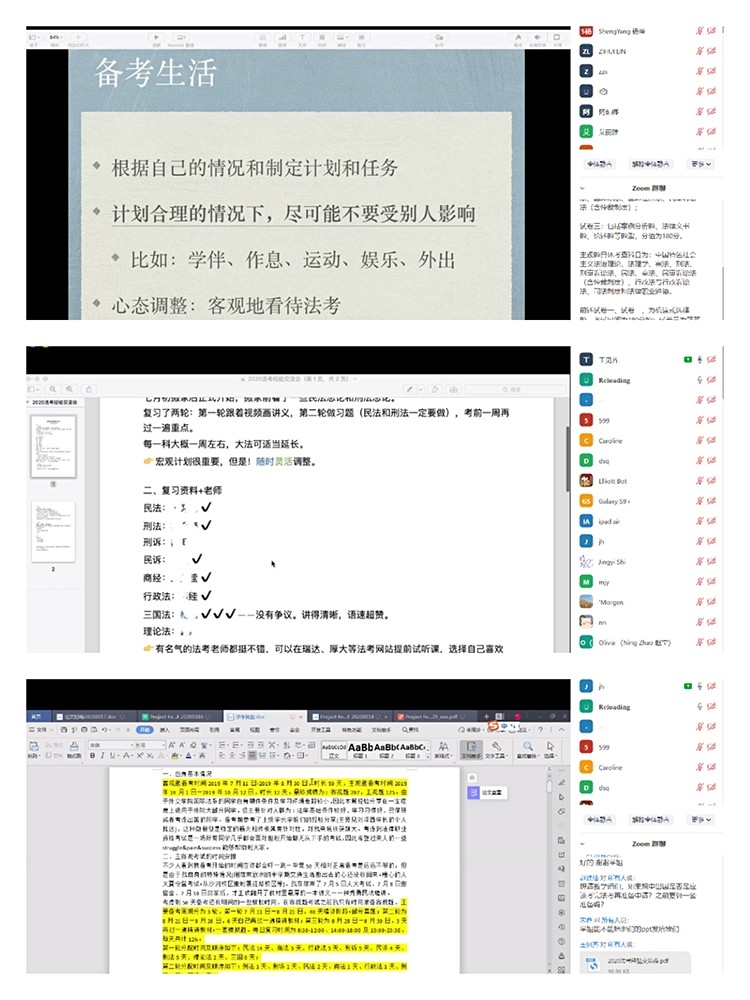
Task: Open the Keynote 84% zoom dropdown
Action: (59, 37)
